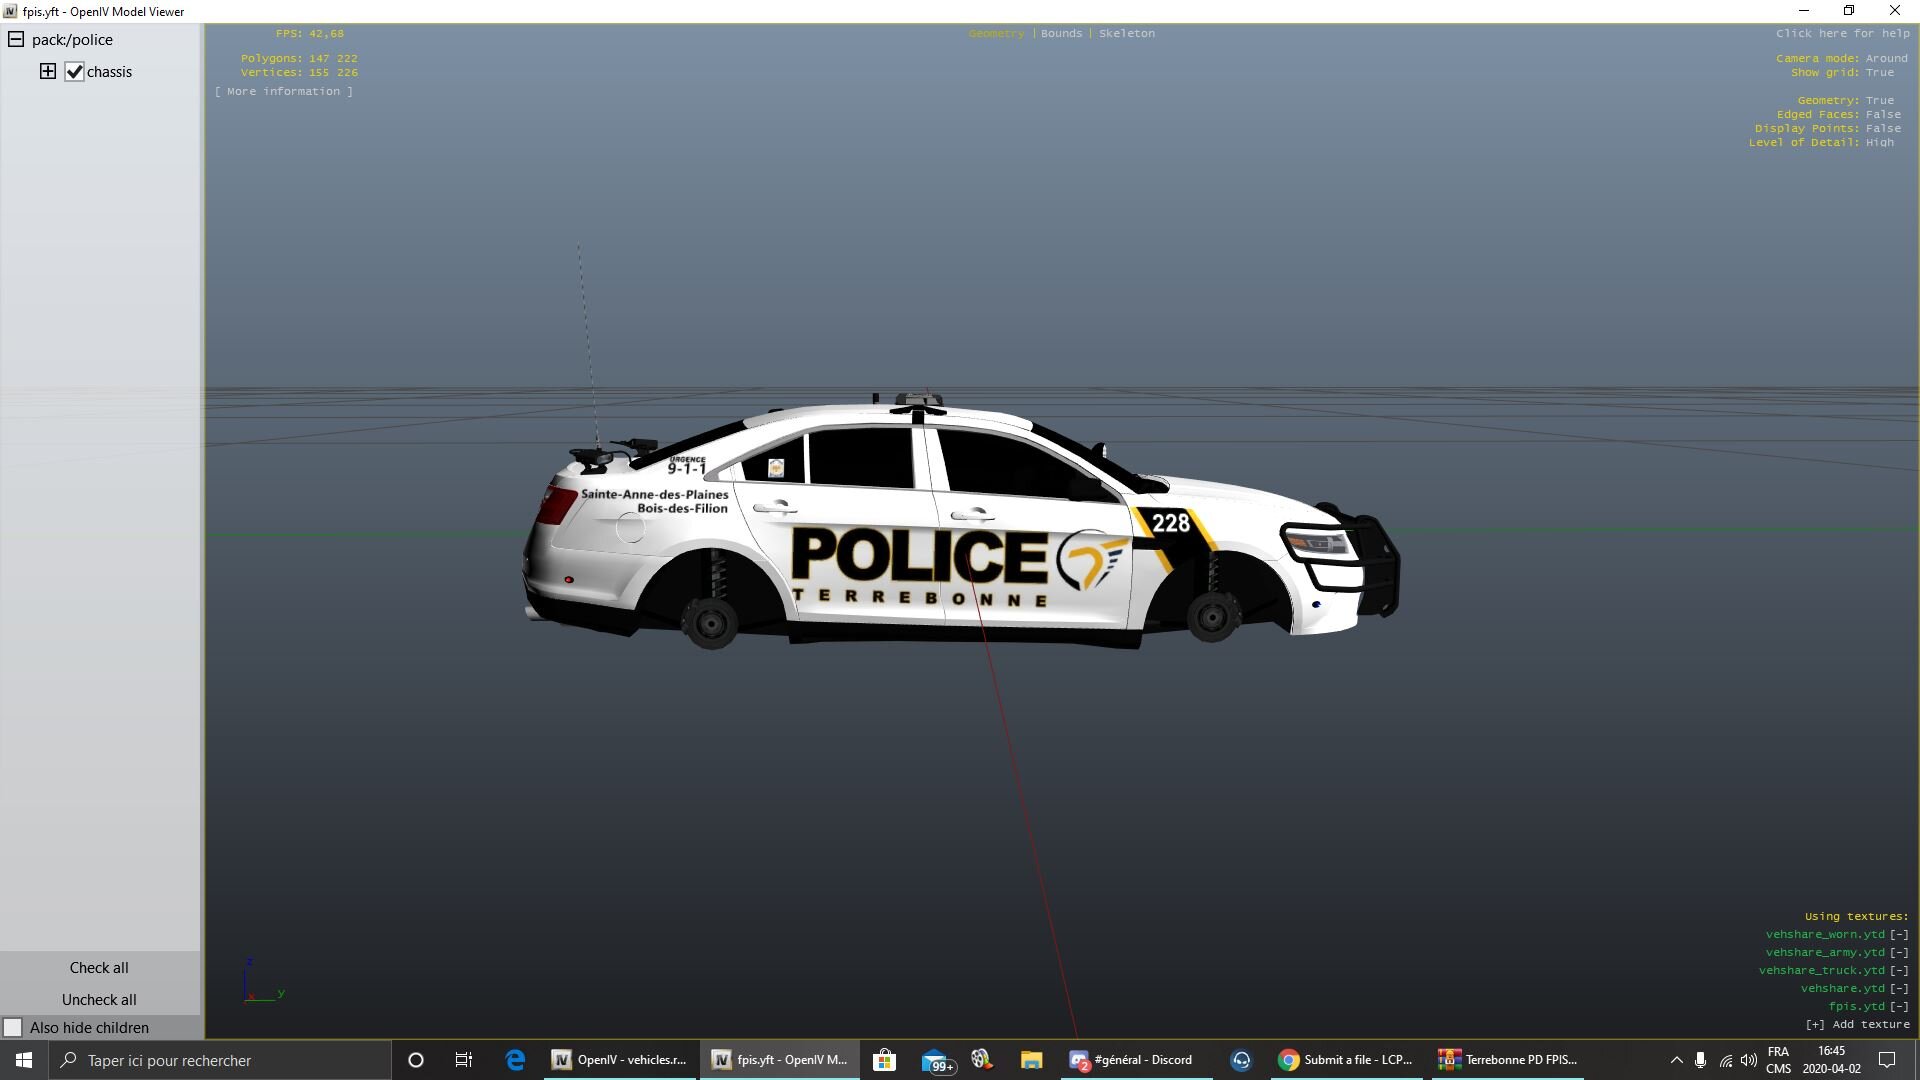The width and height of the screenshot is (1920, 1080).
Task: Switch to the Bounds view tab
Action: click(x=1061, y=33)
